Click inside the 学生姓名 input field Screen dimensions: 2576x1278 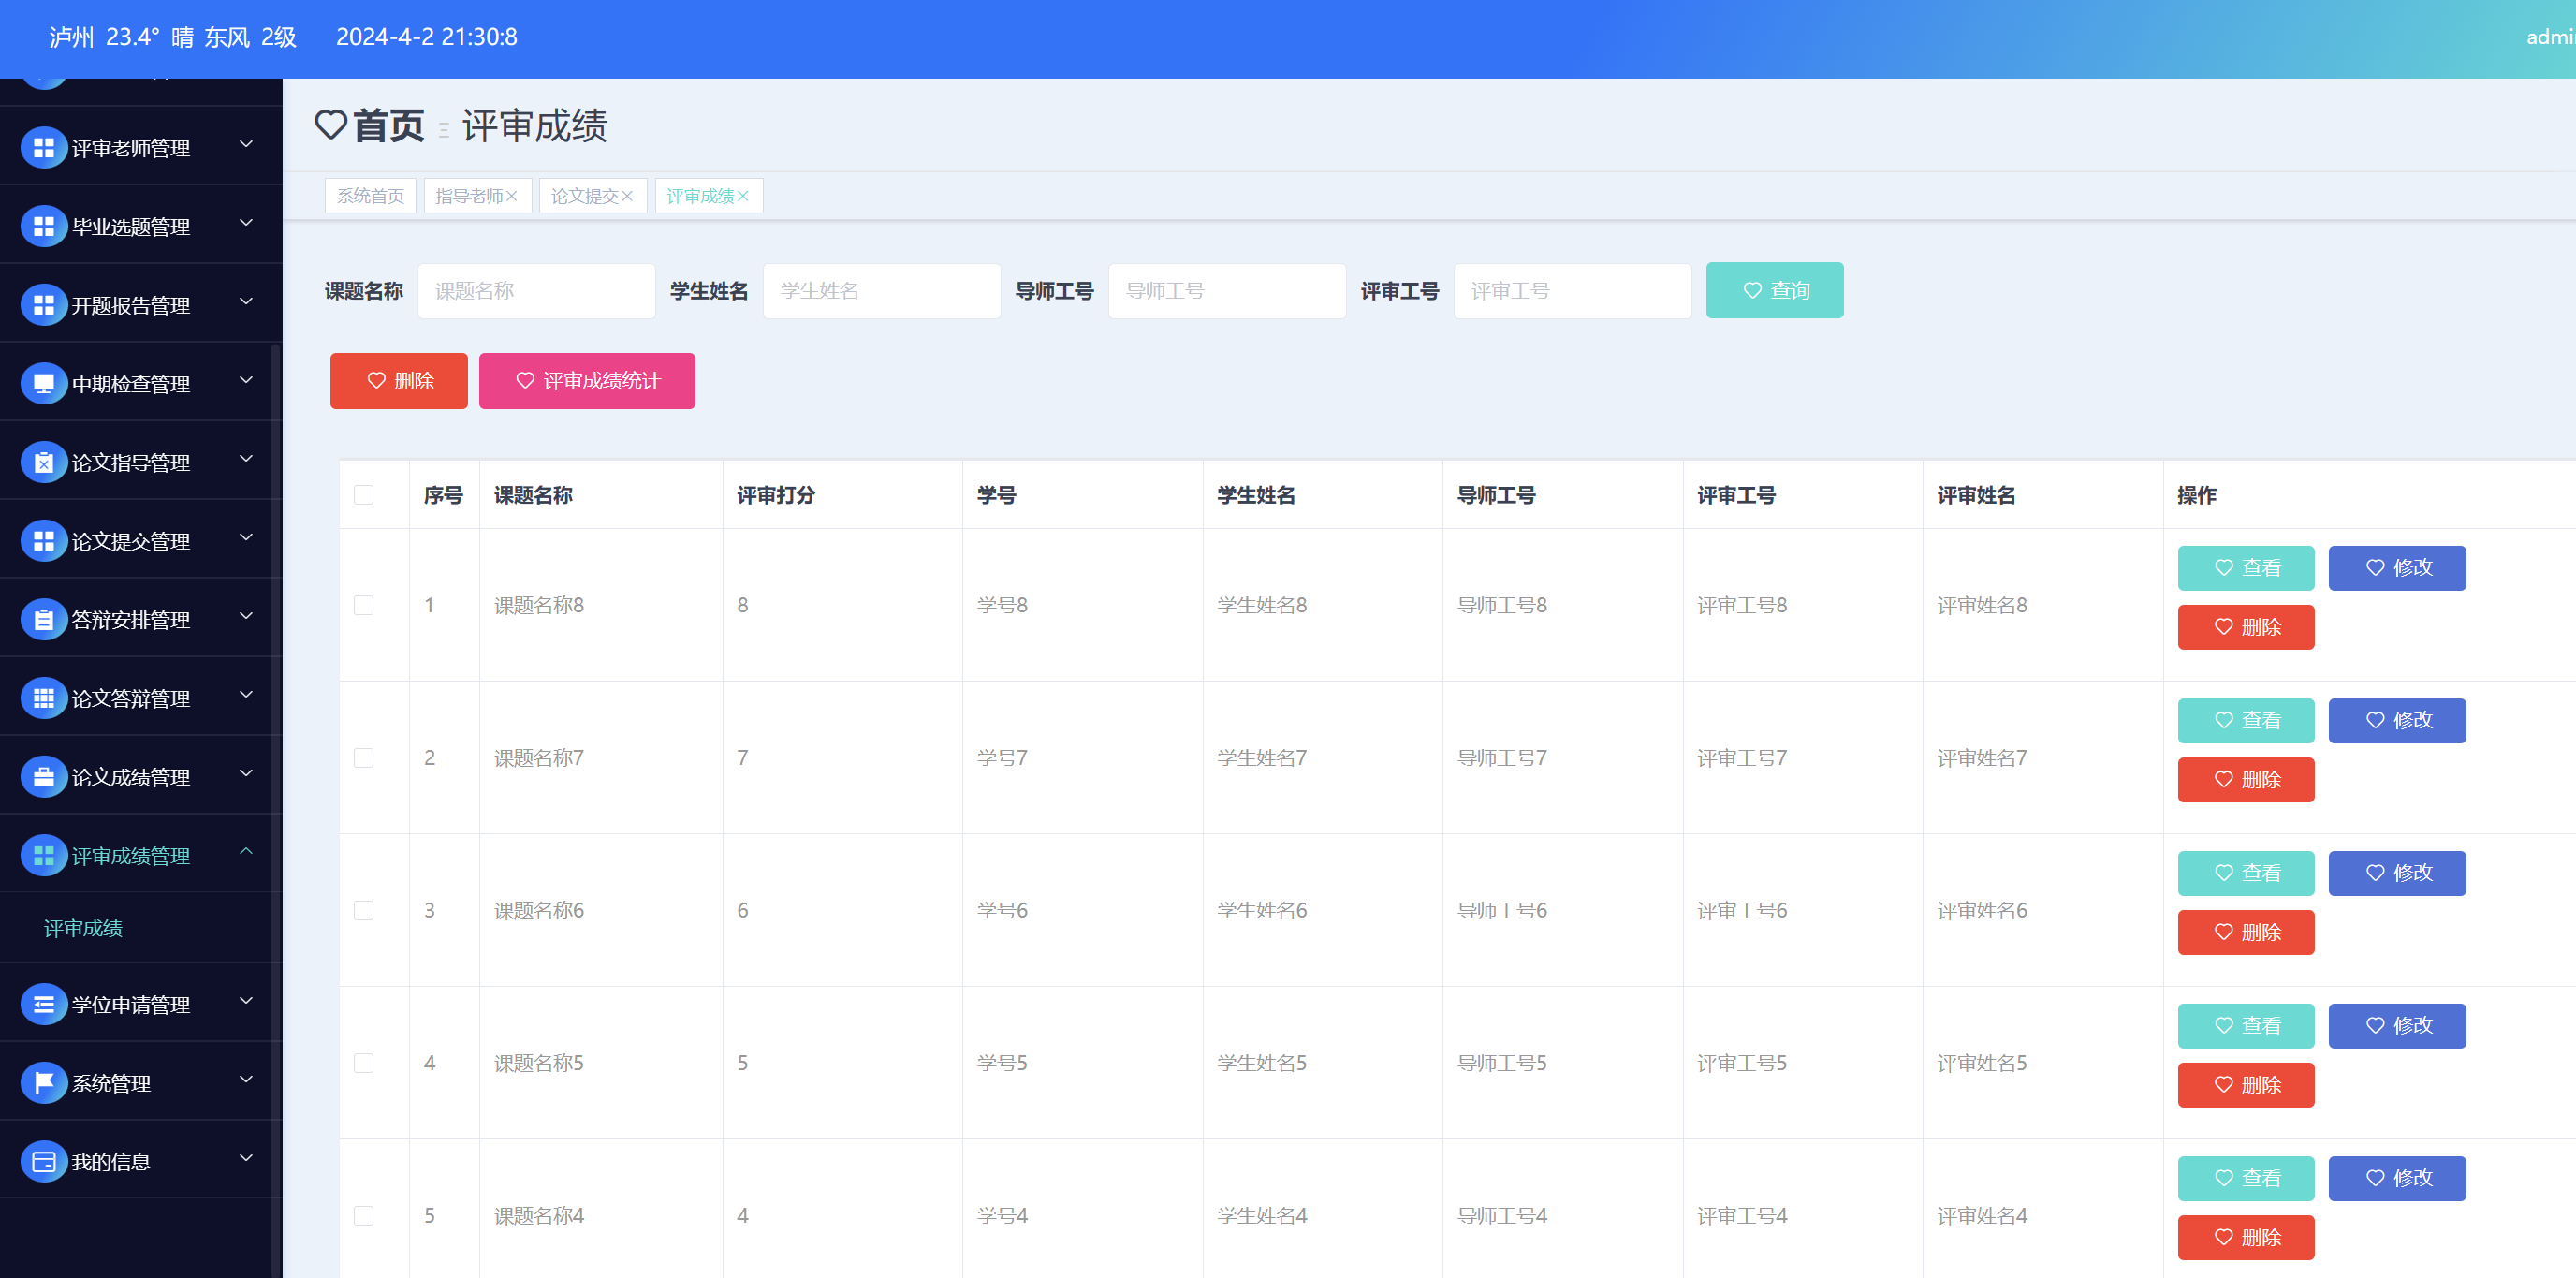point(880,290)
